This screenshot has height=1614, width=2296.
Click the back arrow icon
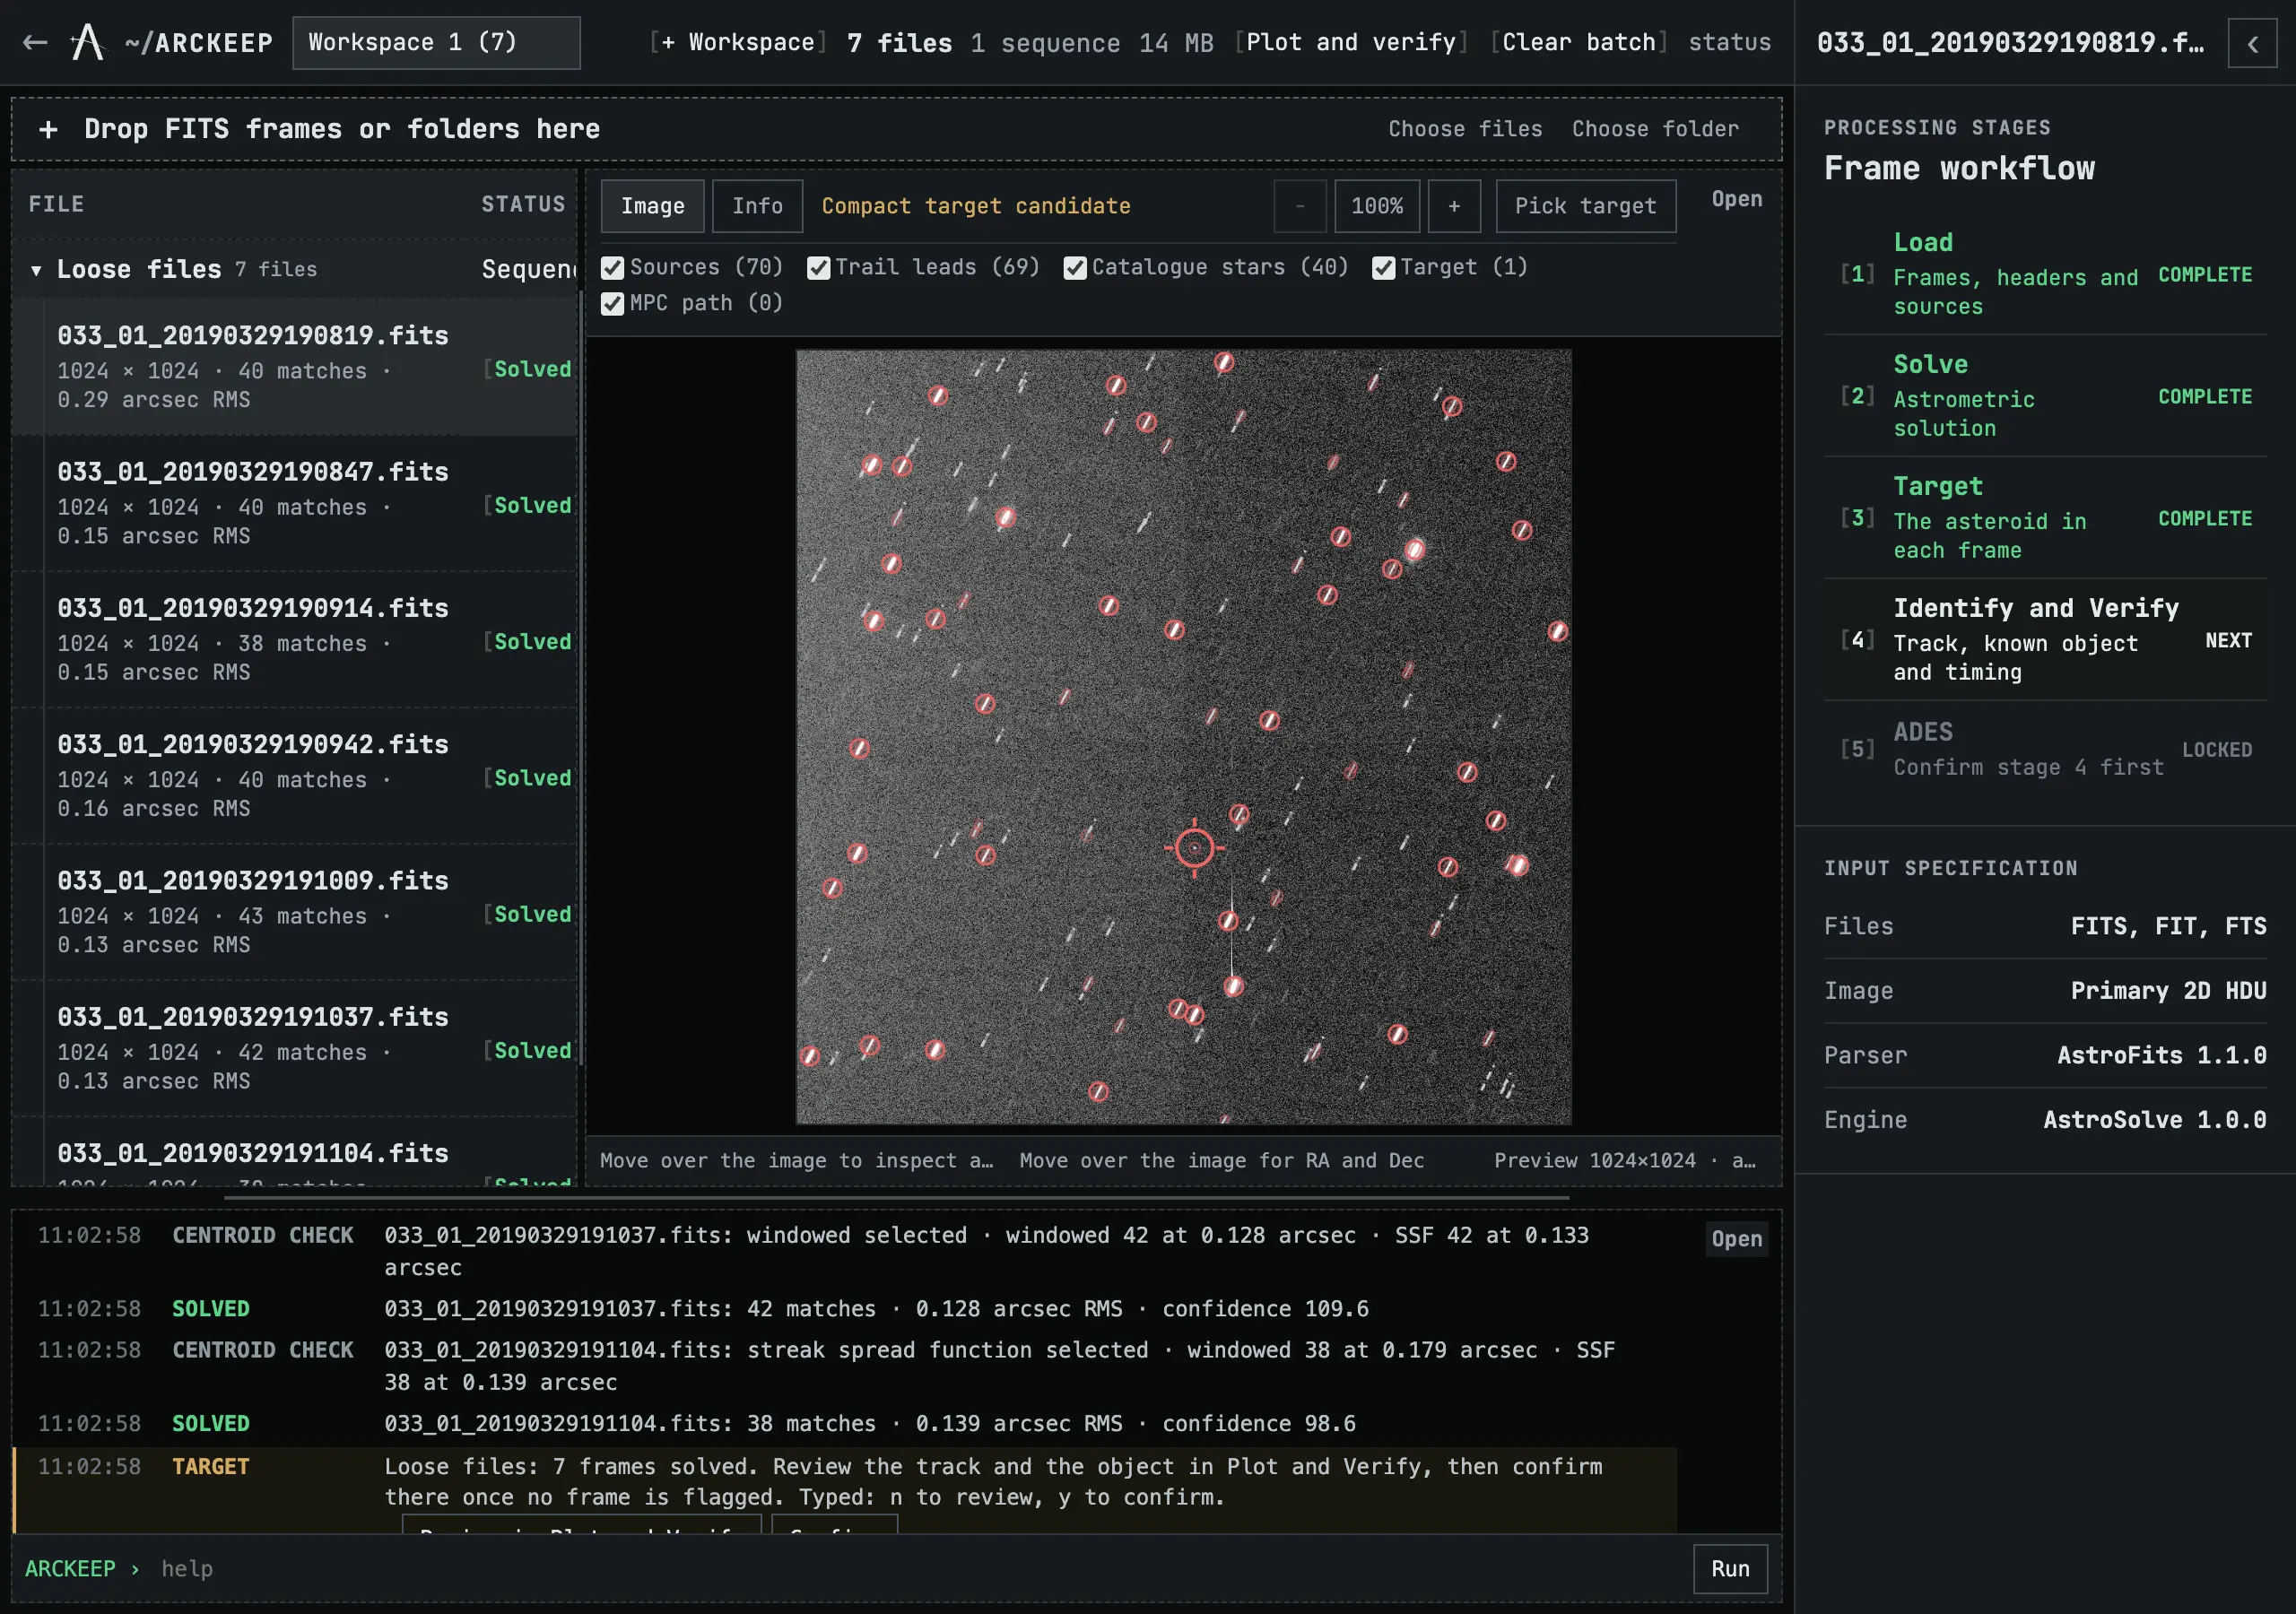[x=35, y=42]
